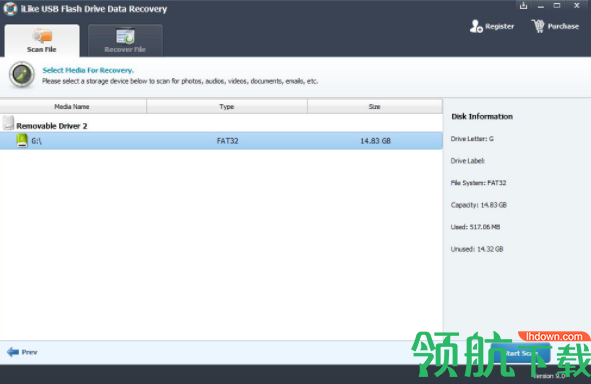Sort by Size column header
Image resolution: width=591 pixels, height=384 pixels.
[x=375, y=107]
